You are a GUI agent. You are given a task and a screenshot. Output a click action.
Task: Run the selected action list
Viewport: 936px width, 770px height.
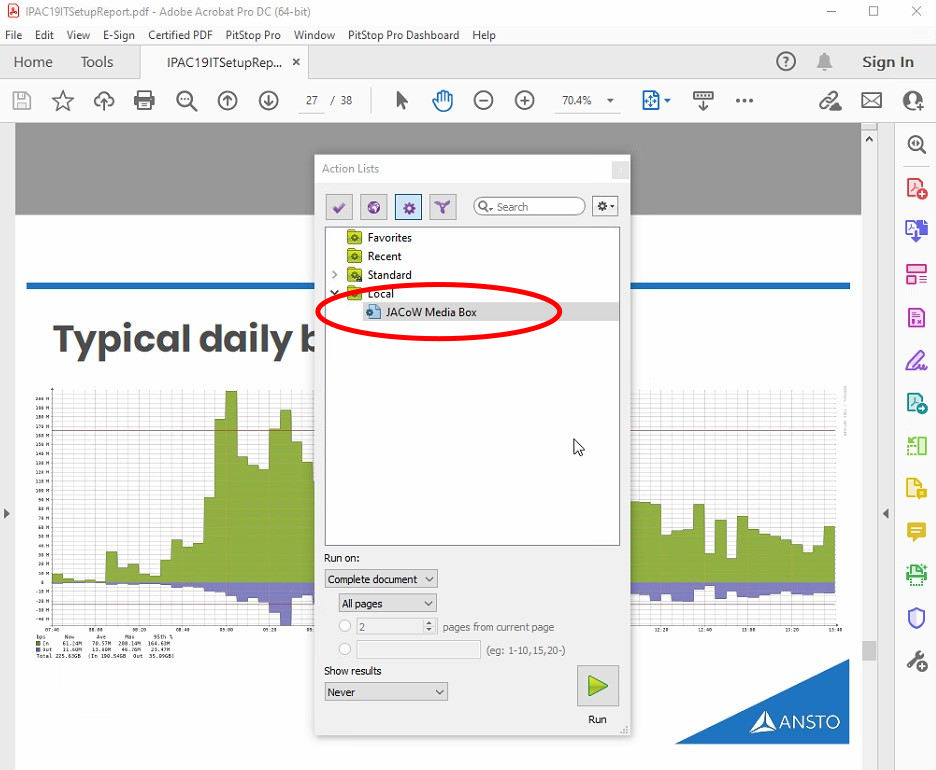[597, 686]
